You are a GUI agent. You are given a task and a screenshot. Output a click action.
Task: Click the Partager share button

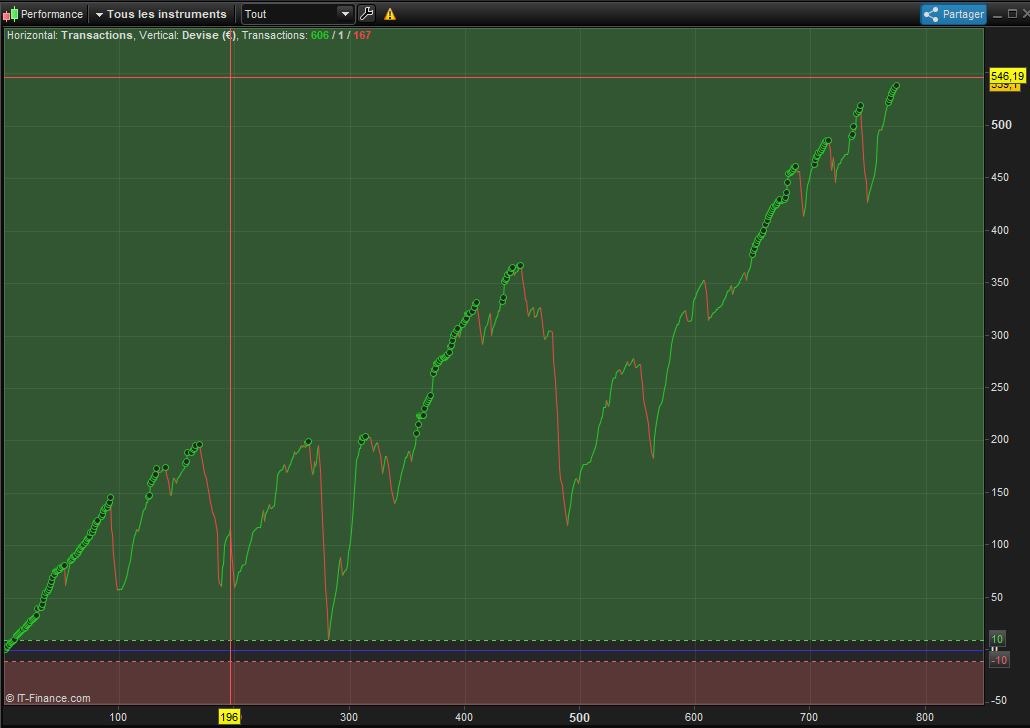pos(953,14)
